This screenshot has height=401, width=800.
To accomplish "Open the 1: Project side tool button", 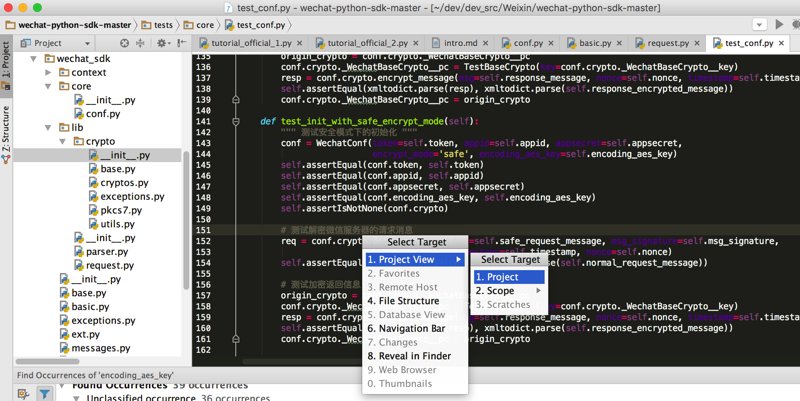I will point(6,64).
